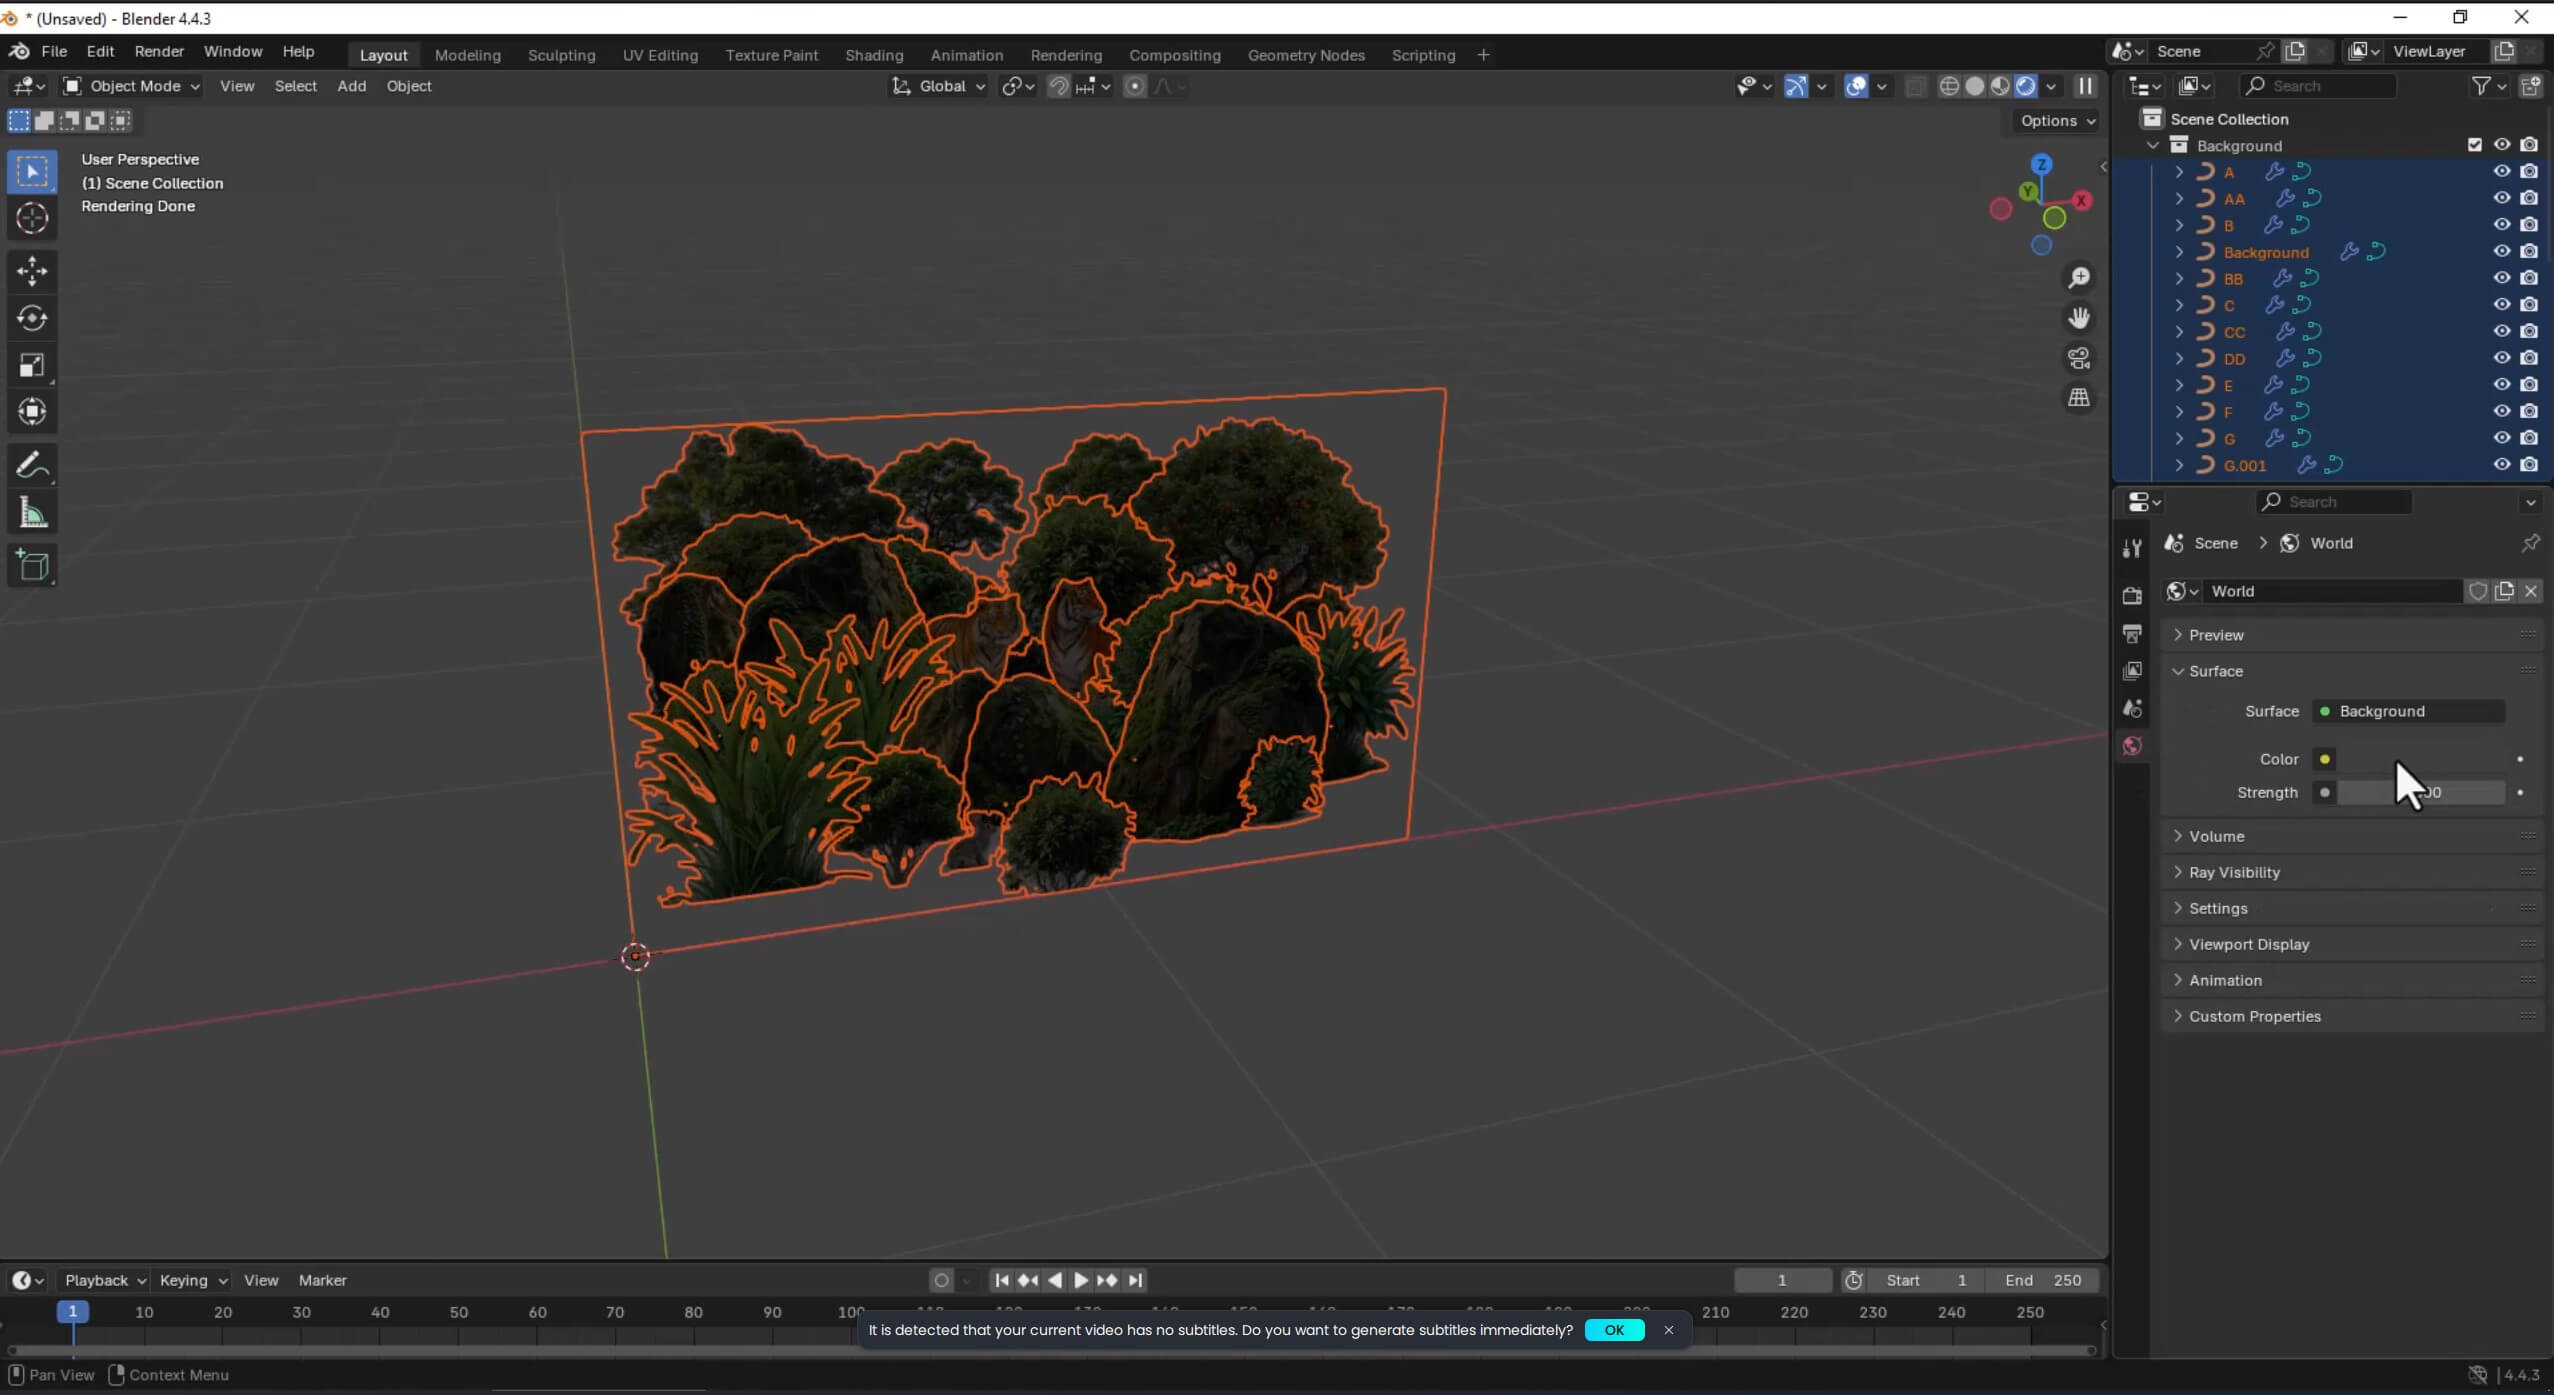Expand the Viewport Display panel
2554x1395 pixels.
(x=2351, y=944)
